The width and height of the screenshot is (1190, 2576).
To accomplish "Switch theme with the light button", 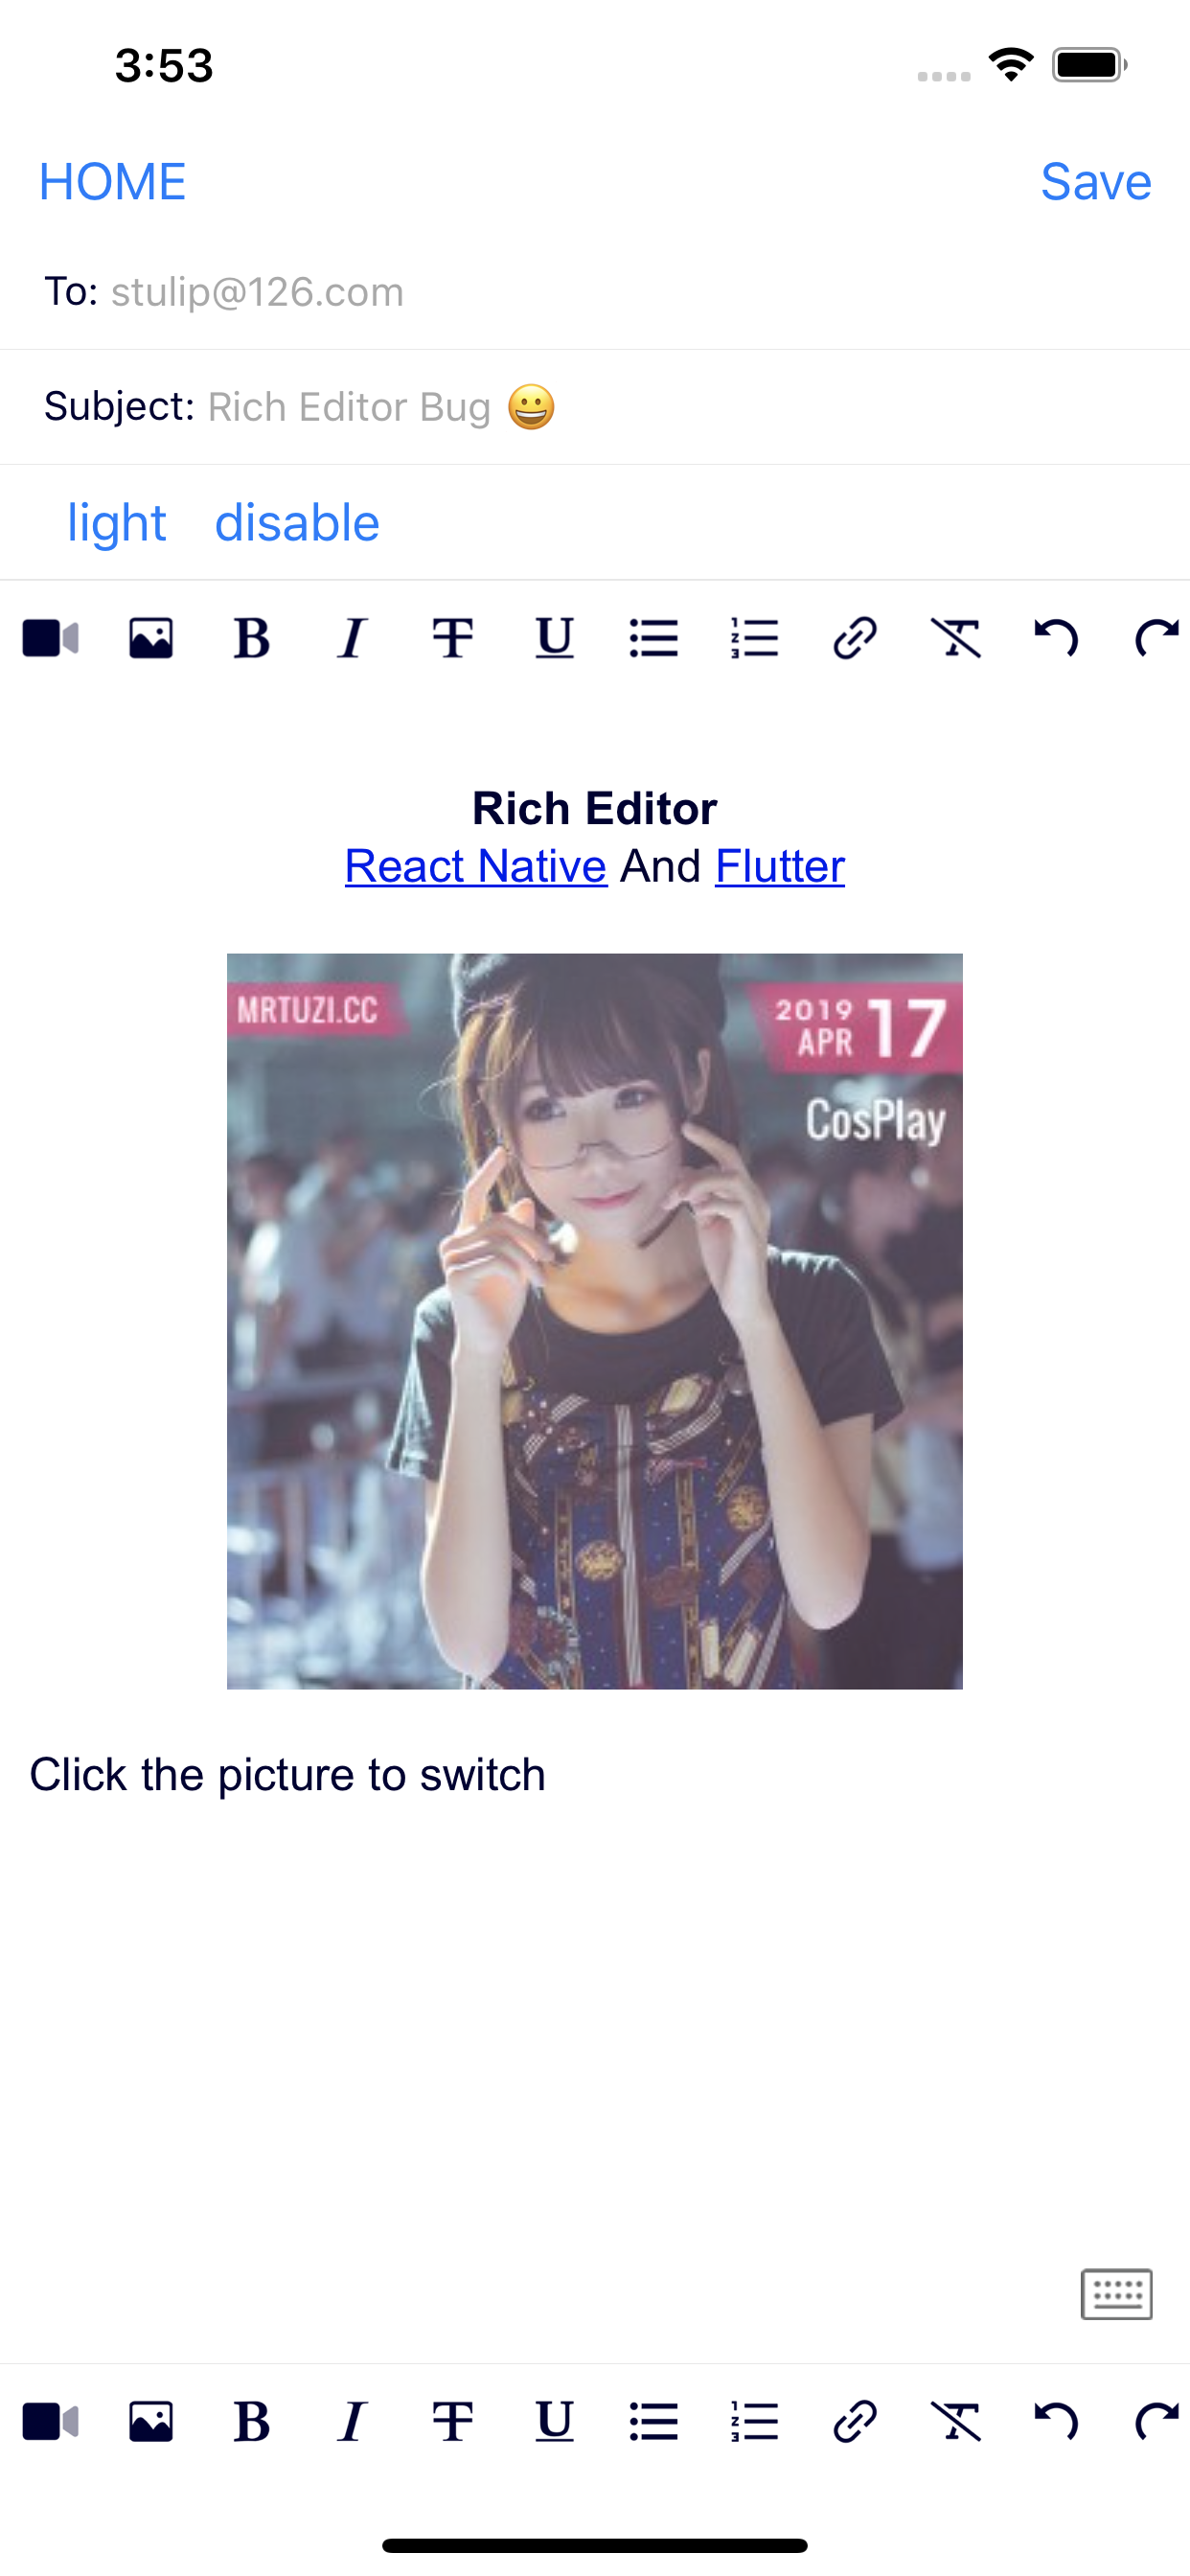I will [x=116, y=522].
